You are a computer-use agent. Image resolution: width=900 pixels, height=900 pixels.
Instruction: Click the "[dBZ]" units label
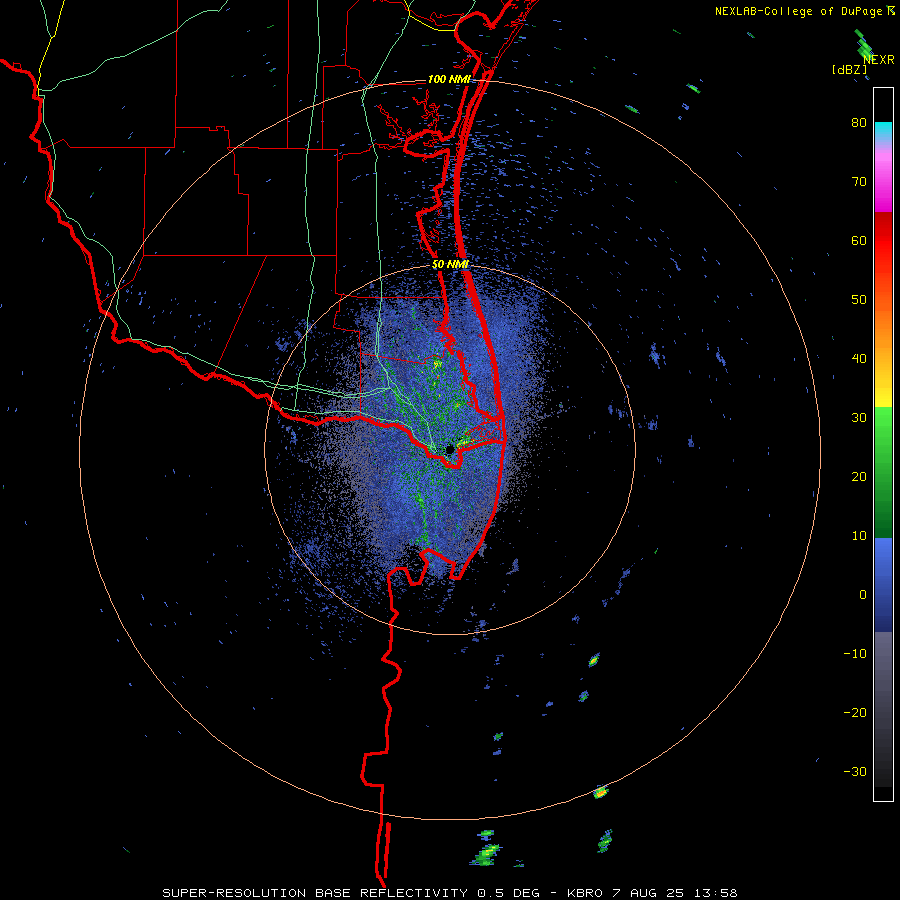point(849,69)
